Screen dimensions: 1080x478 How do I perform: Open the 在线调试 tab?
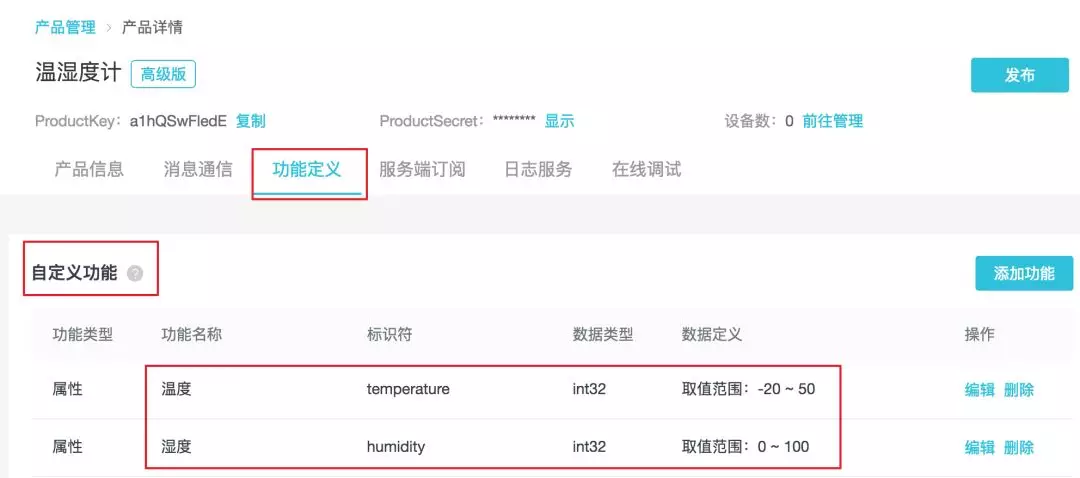647,169
